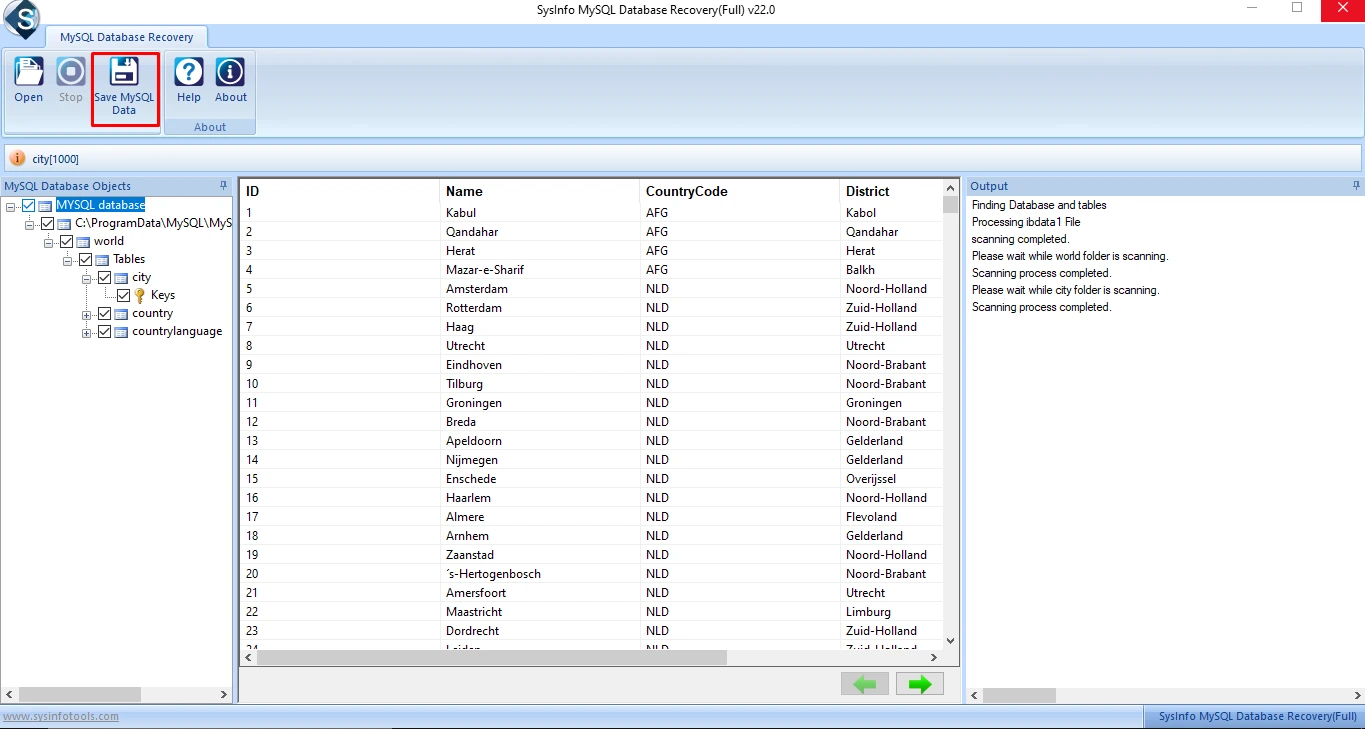Uncheck the country table checkbox

pos(103,313)
